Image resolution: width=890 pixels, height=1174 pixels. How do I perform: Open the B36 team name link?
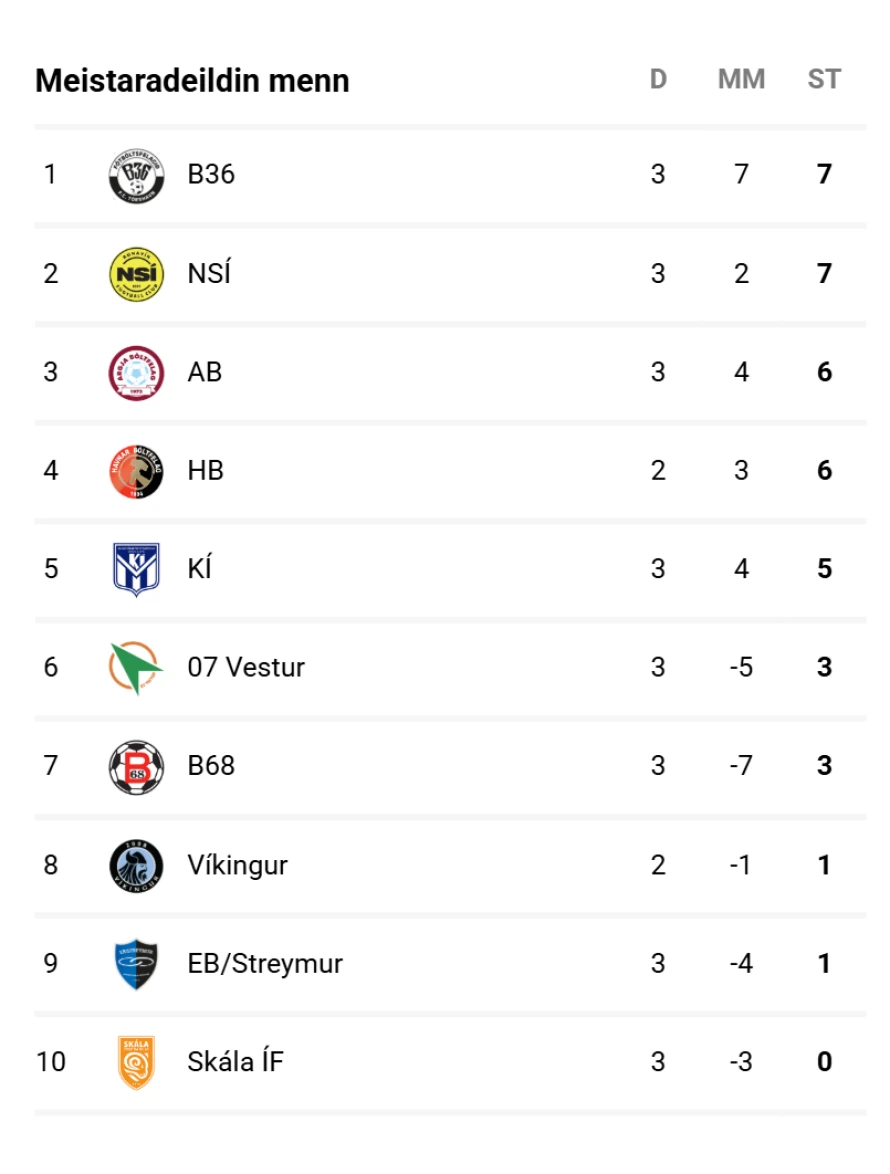(x=211, y=175)
